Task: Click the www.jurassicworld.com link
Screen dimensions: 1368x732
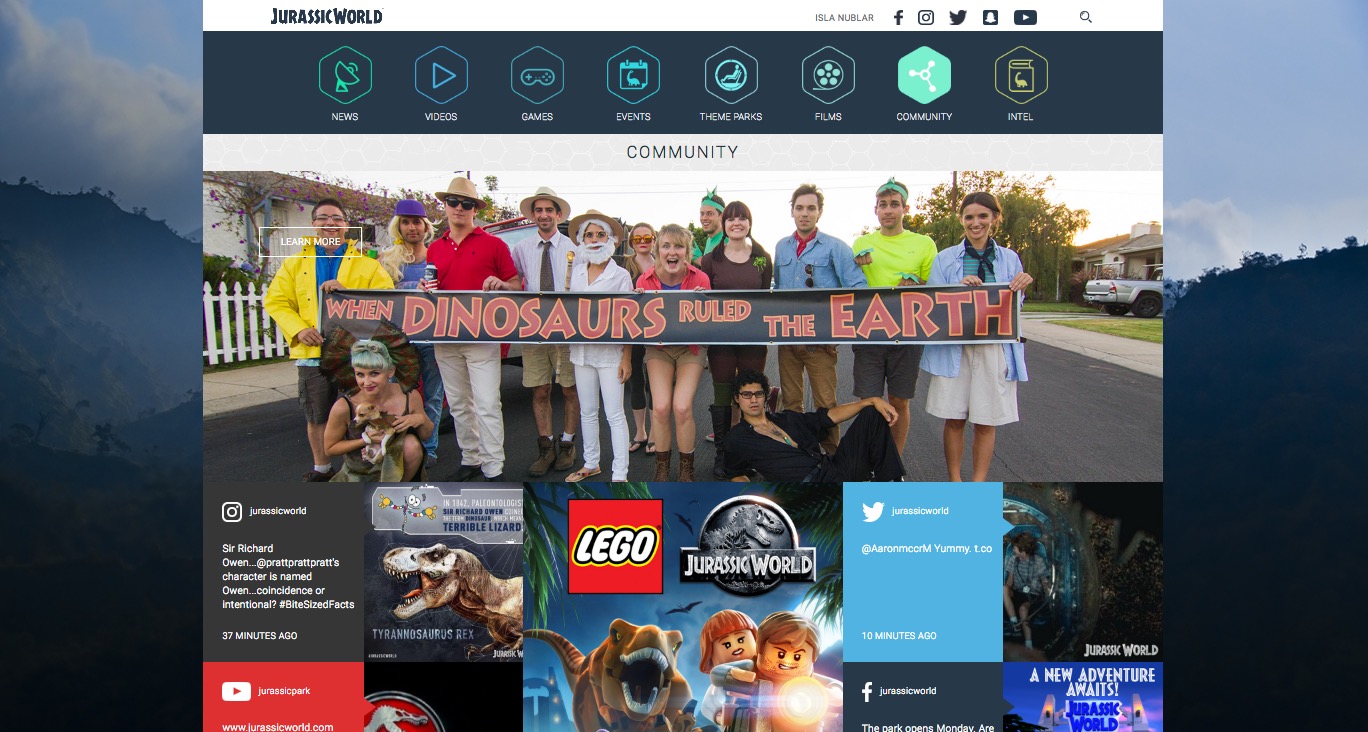Action: click(x=278, y=727)
